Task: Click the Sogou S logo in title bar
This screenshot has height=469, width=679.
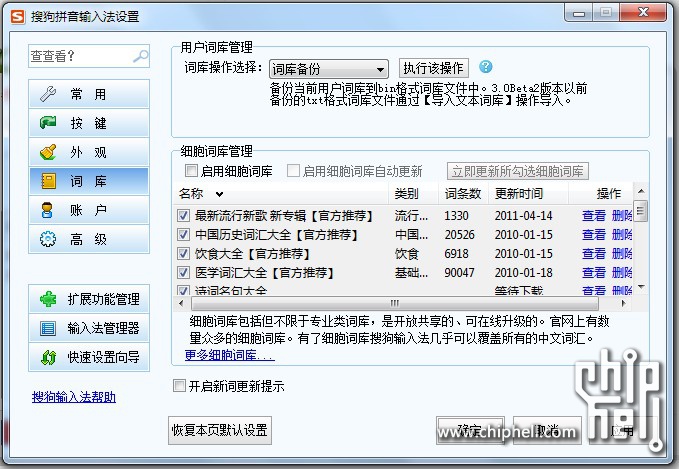Action: (18, 16)
